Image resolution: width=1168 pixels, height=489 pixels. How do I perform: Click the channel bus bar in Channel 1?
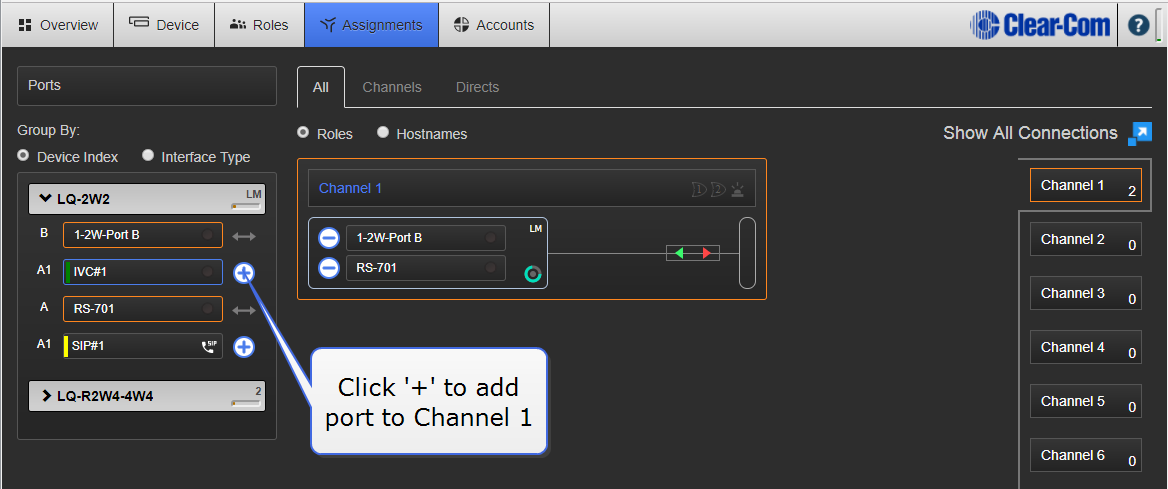[x=747, y=253]
